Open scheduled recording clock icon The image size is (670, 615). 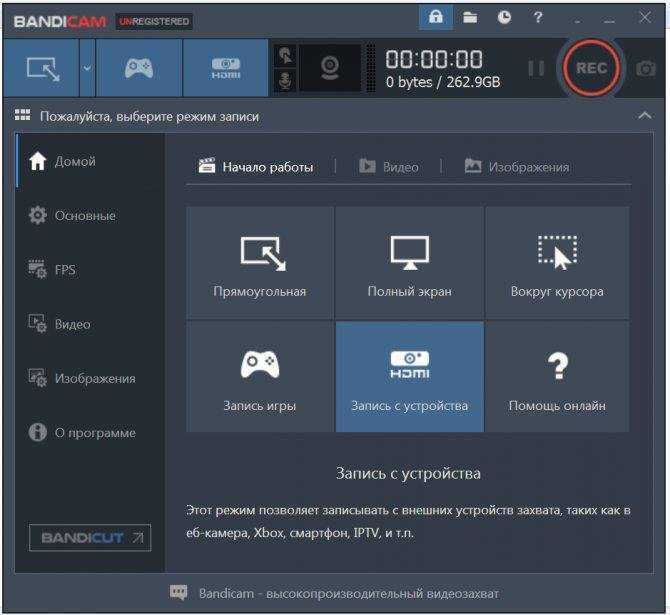505,18
